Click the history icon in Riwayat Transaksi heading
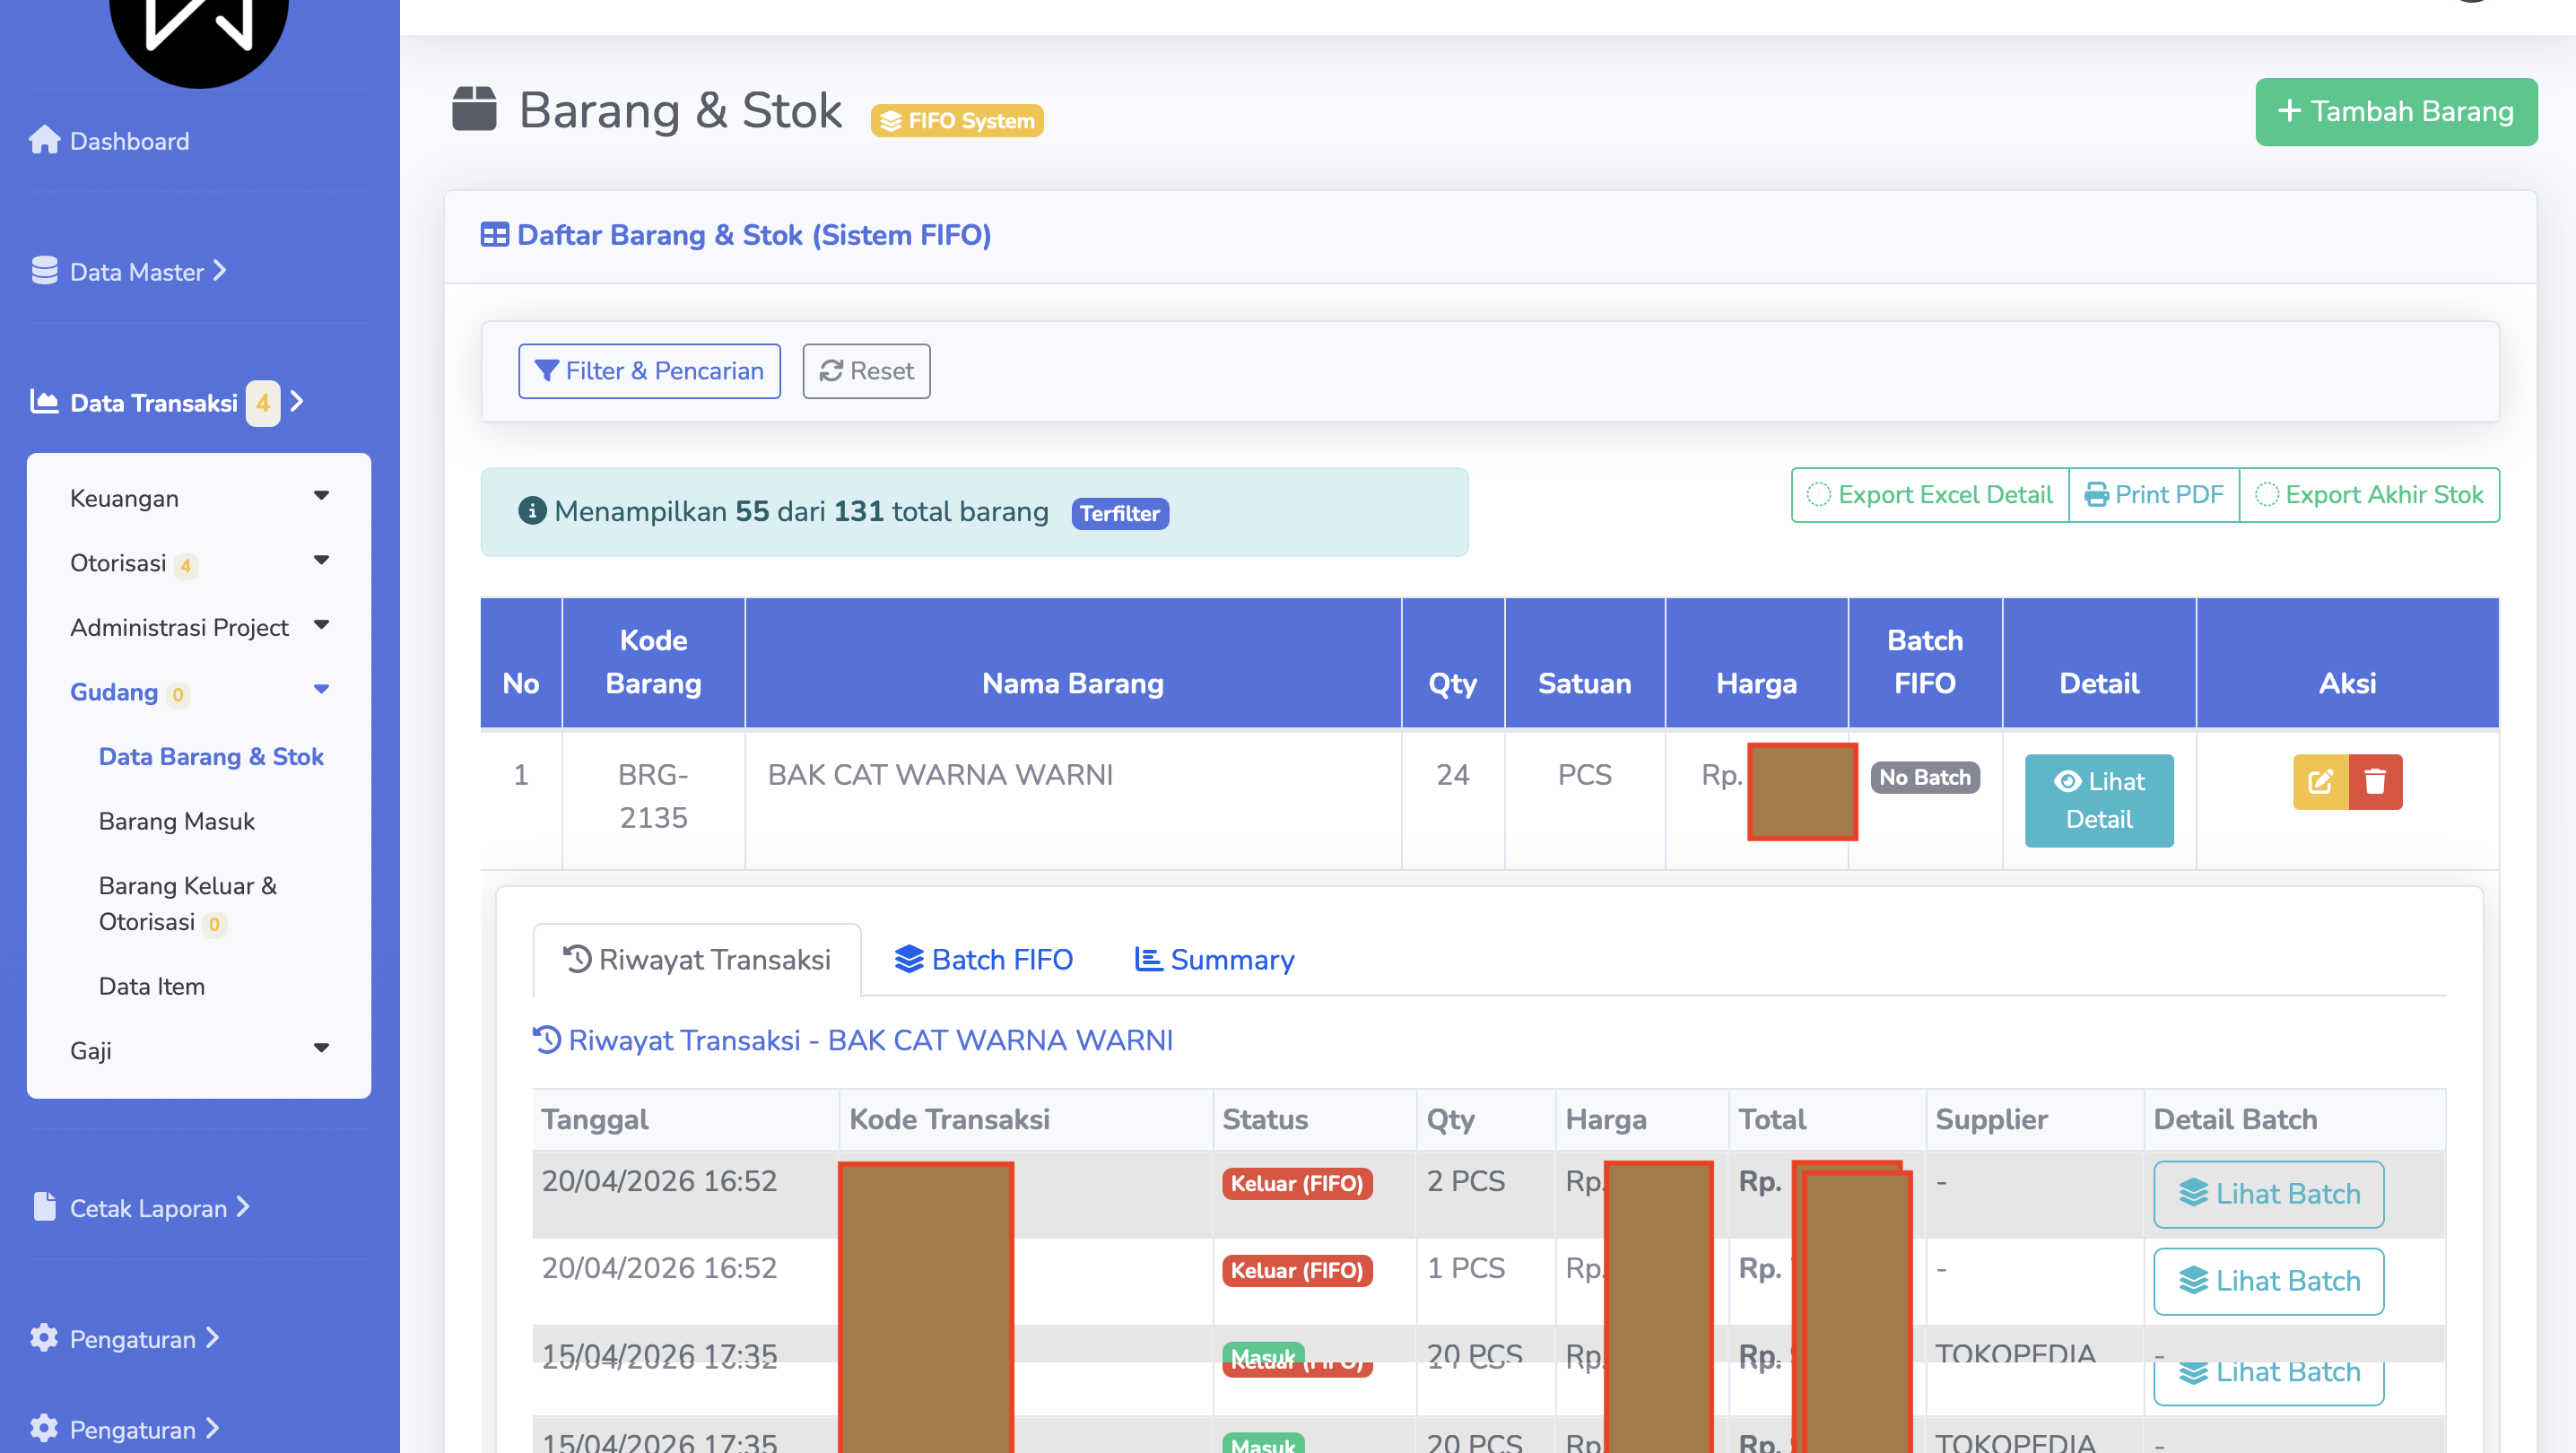 [x=547, y=1040]
